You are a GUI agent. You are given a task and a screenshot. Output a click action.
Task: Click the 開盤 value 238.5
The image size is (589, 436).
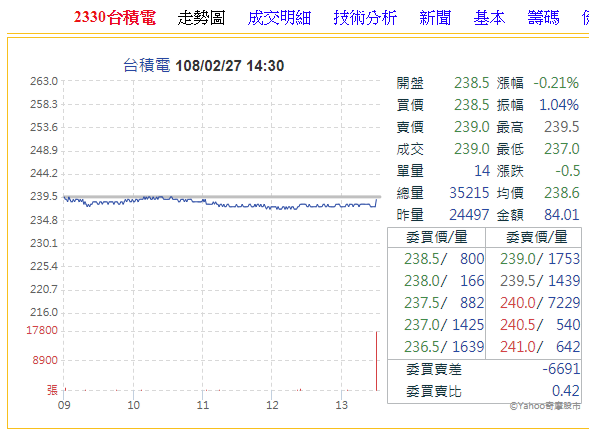pyautogui.click(x=471, y=83)
